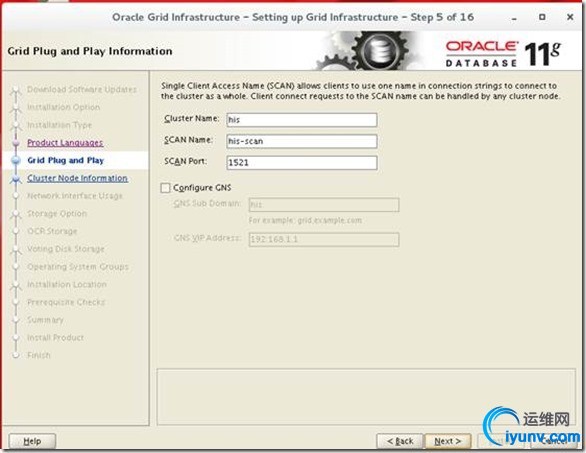Select the Grid Plug and Play step
Image resolution: width=586 pixels, height=453 pixels.
[65, 160]
